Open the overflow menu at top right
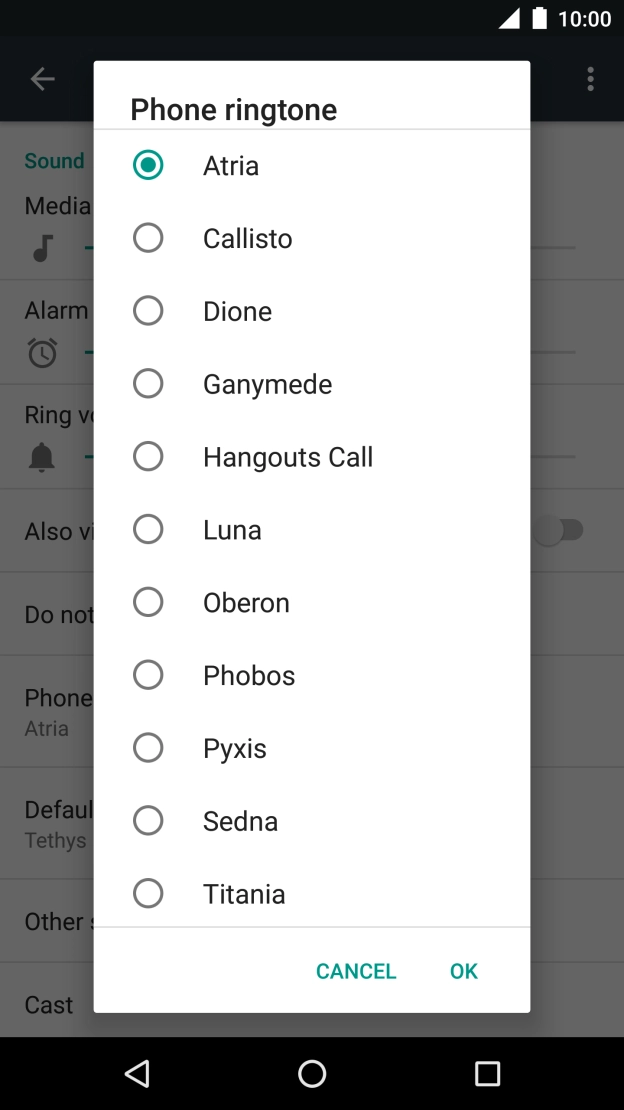Screen dimensions: 624x1110 (590, 78)
